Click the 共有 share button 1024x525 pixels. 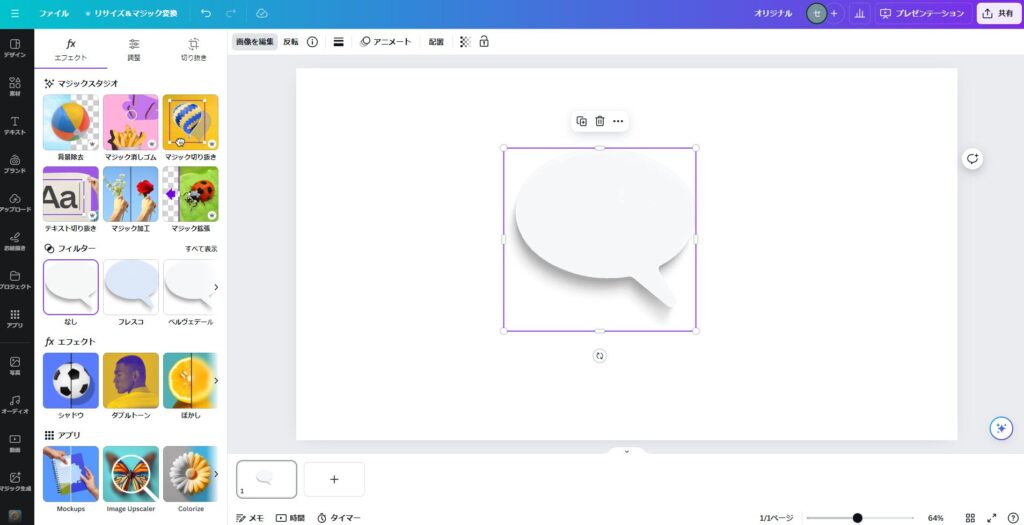[x=998, y=13]
